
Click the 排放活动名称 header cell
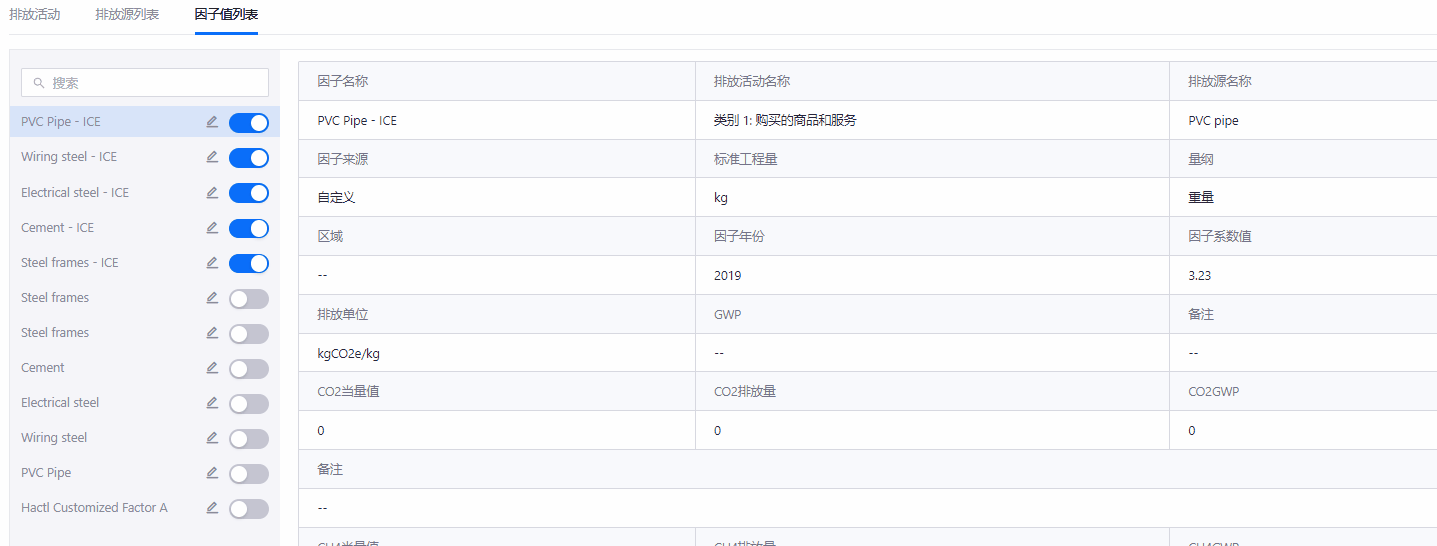click(933, 81)
